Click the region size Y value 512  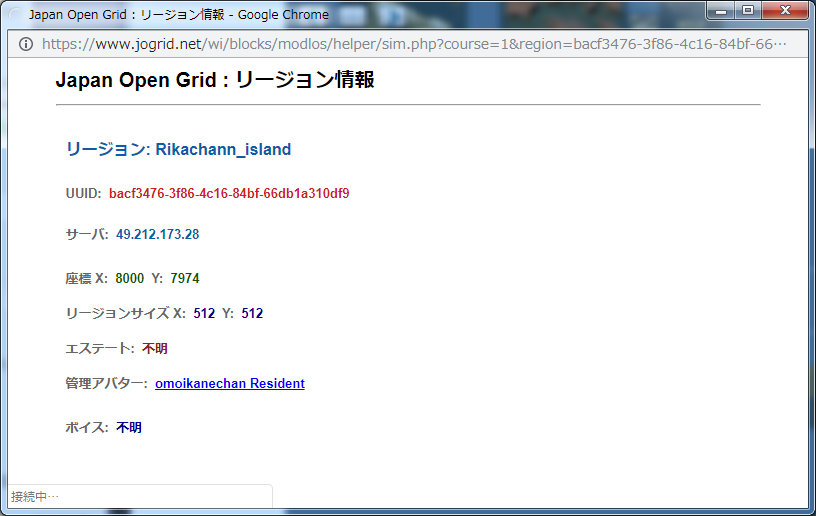click(252, 313)
